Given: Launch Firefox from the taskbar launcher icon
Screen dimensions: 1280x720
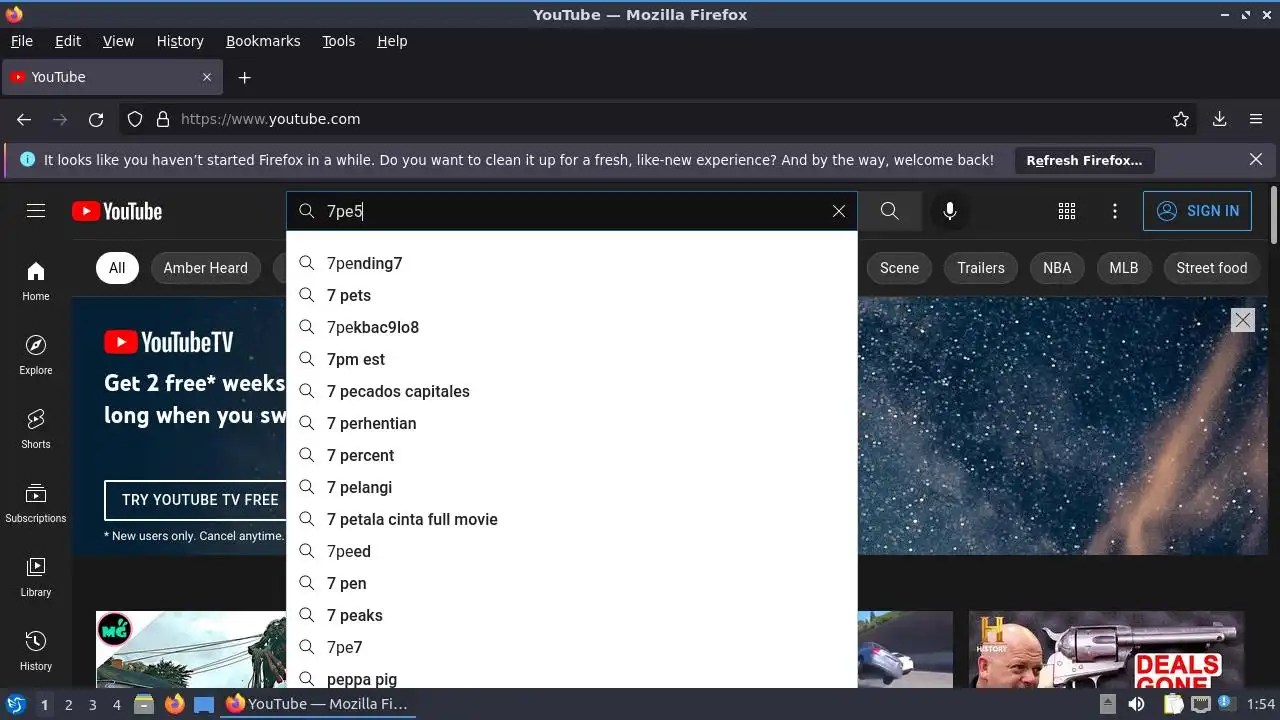Looking at the screenshot, I should tap(174, 704).
